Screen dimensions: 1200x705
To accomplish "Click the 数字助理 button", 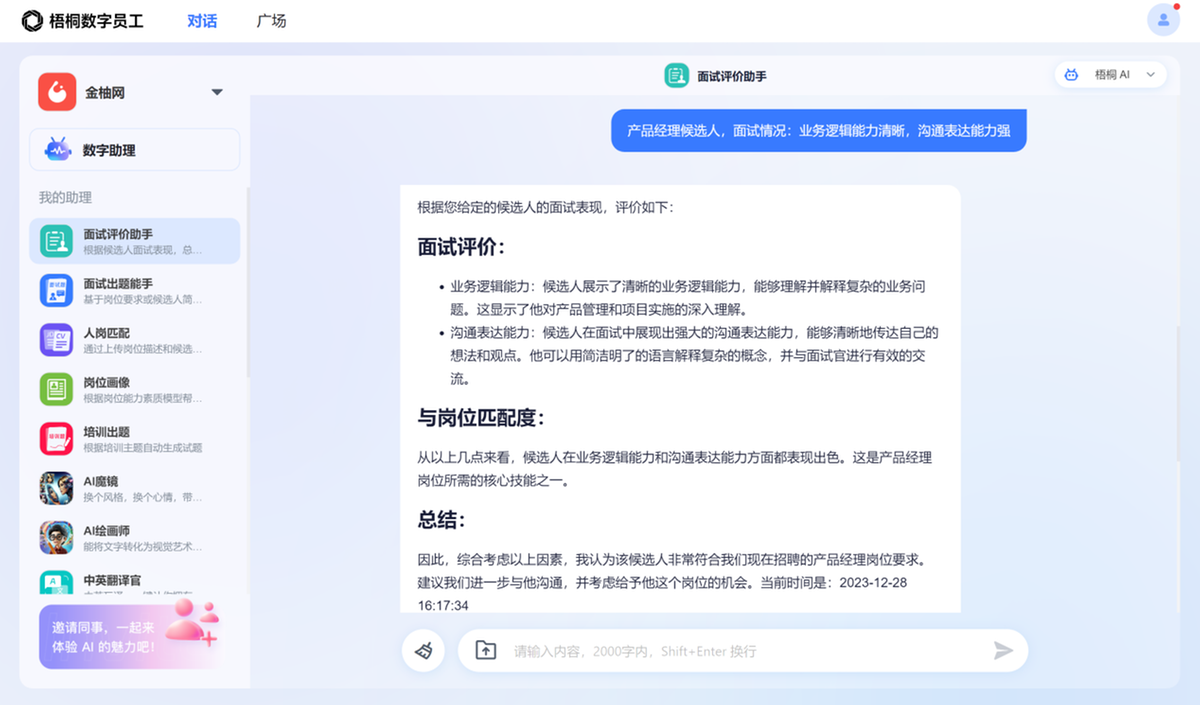I will coord(134,150).
